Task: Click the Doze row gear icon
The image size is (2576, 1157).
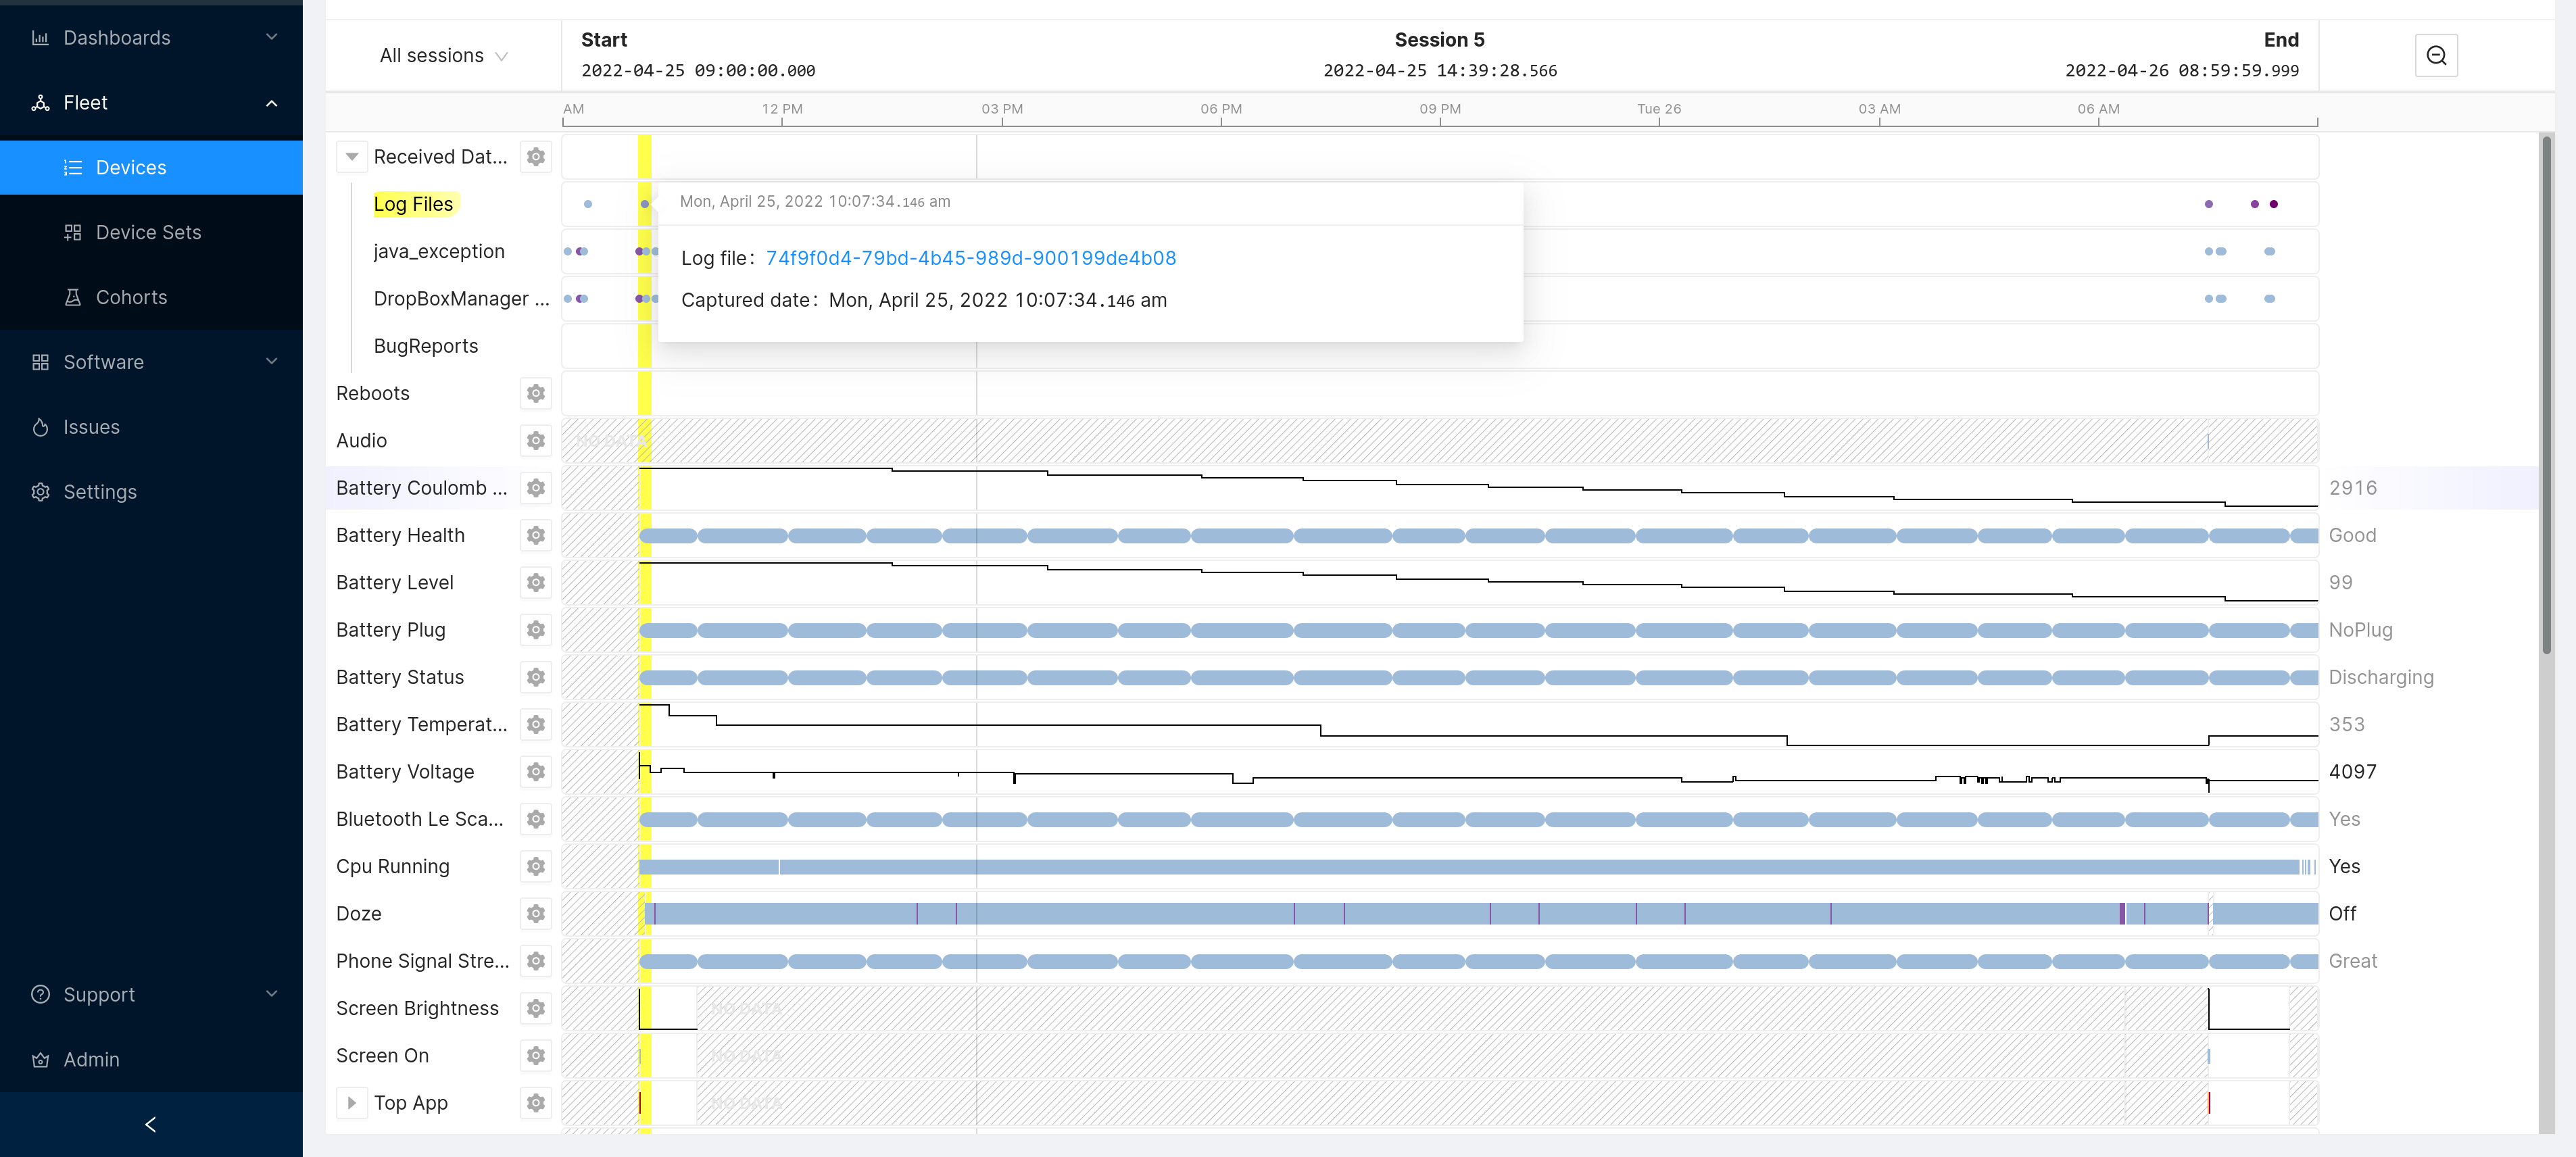Action: click(536, 913)
